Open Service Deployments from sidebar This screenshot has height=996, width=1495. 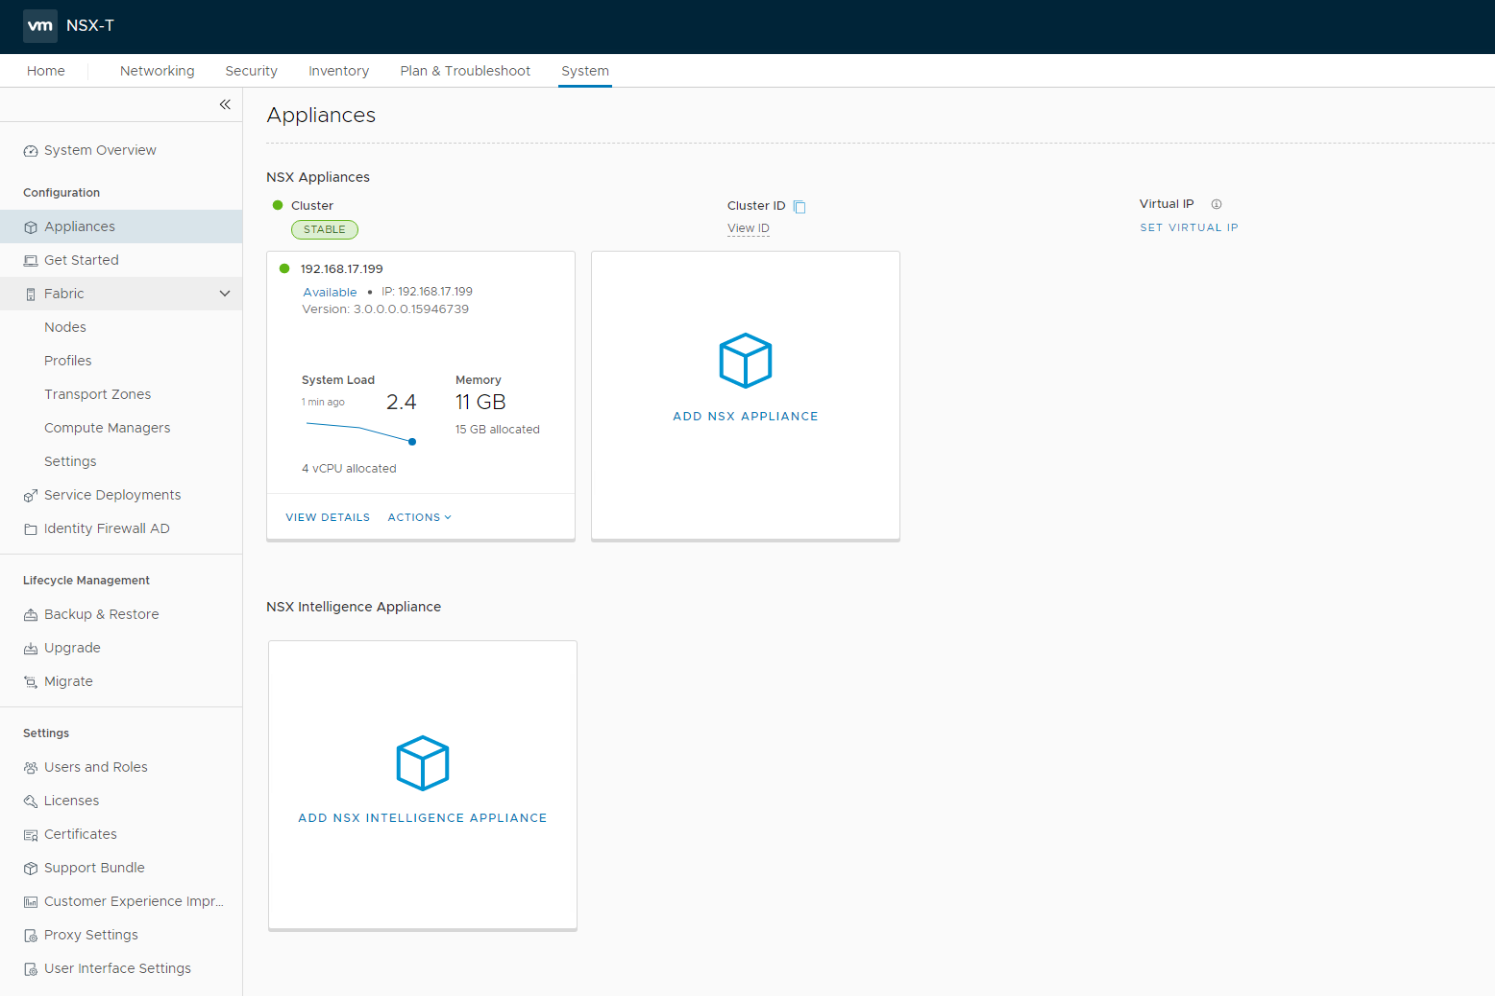click(x=112, y=494)
